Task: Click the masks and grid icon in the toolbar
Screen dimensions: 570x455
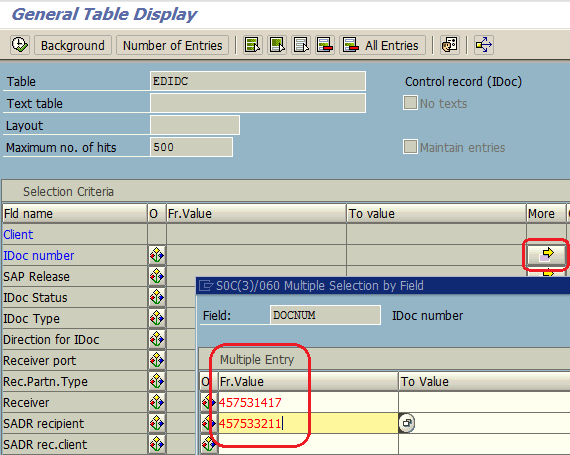Action: pyautogui.click(x=450, y=45)
